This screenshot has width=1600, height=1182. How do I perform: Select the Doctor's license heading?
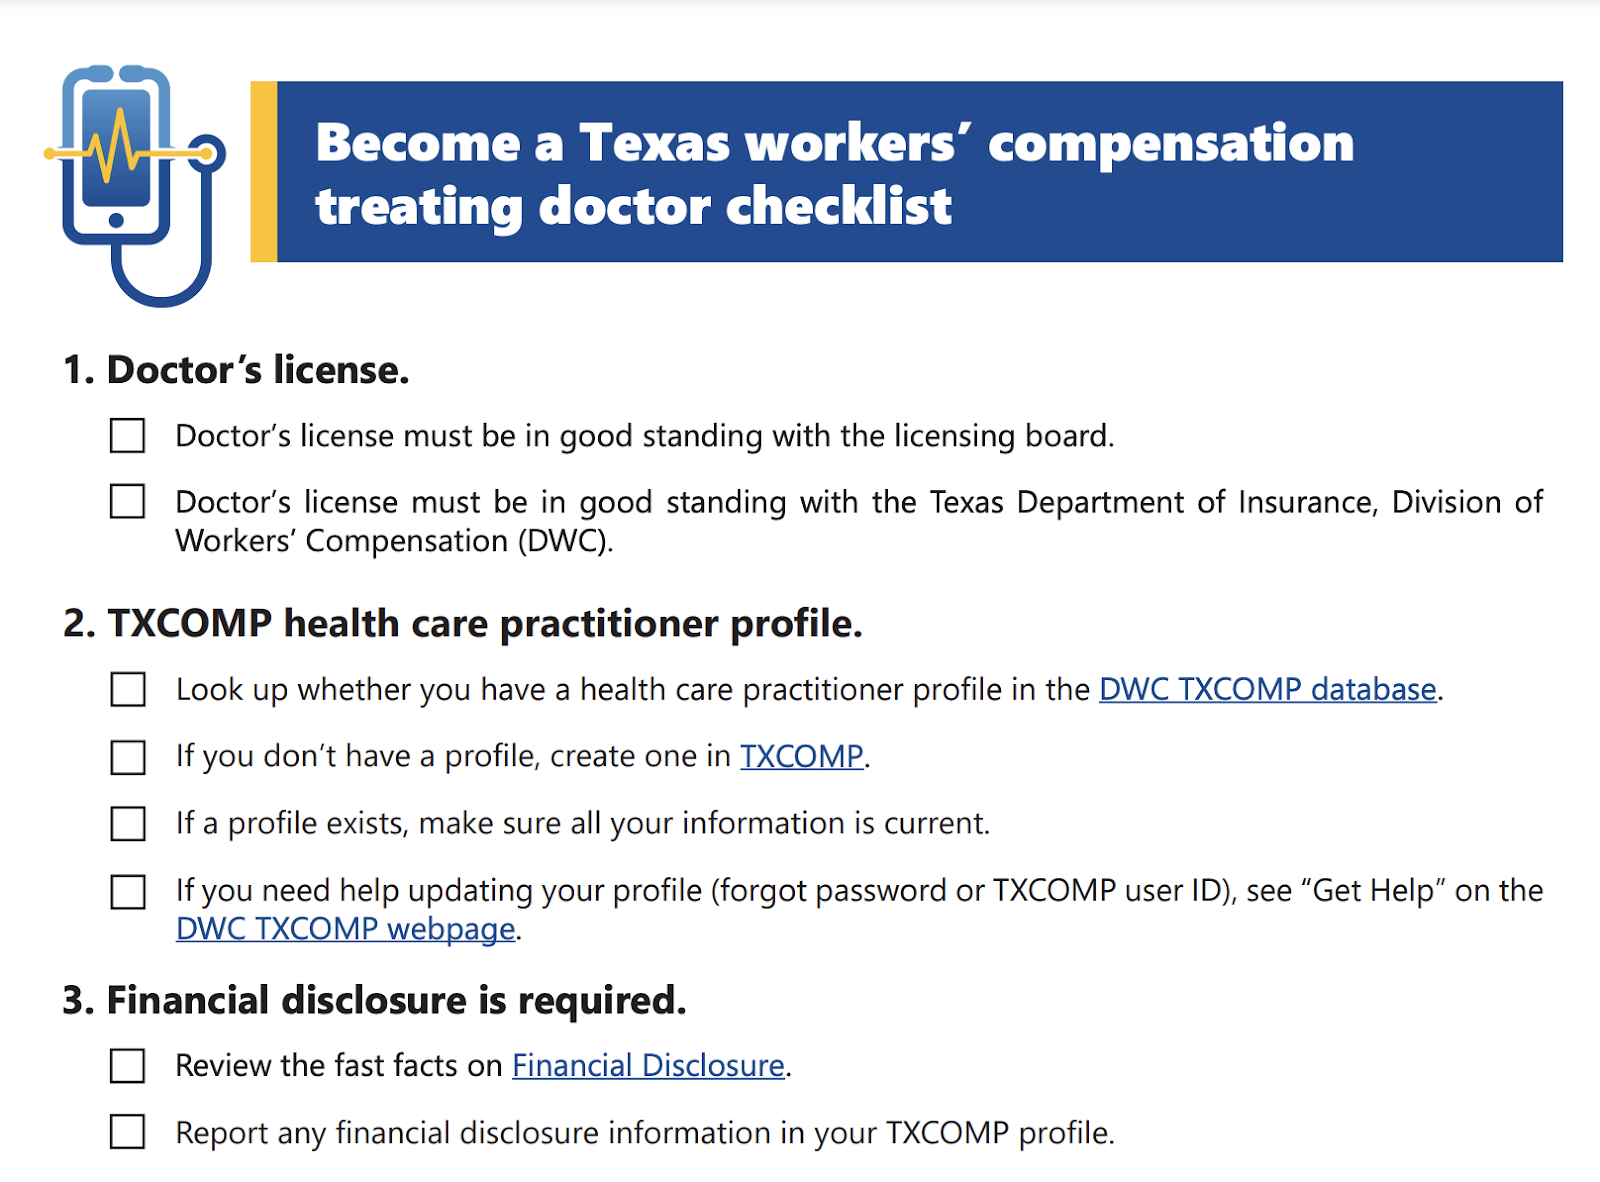[x=236, y=370]
